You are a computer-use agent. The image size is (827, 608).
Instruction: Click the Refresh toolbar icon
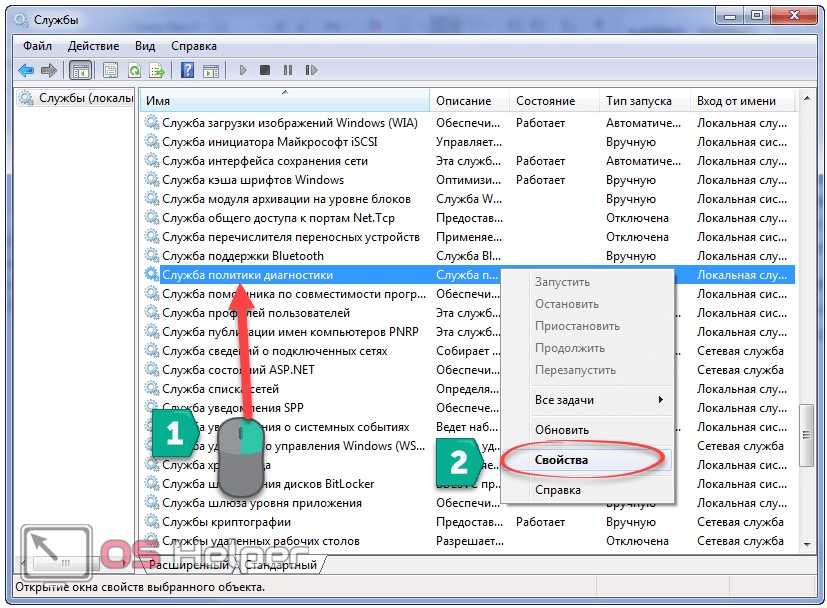134,70
